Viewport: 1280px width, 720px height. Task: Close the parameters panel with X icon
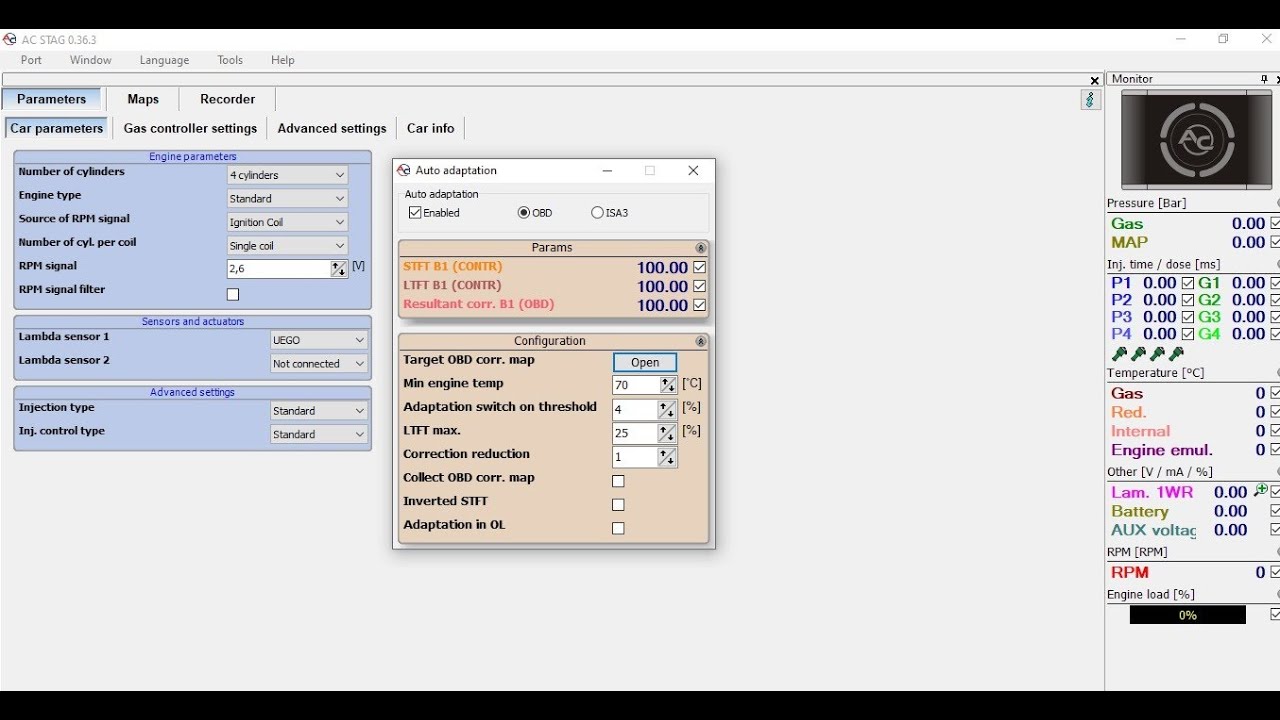[1095, 80]
